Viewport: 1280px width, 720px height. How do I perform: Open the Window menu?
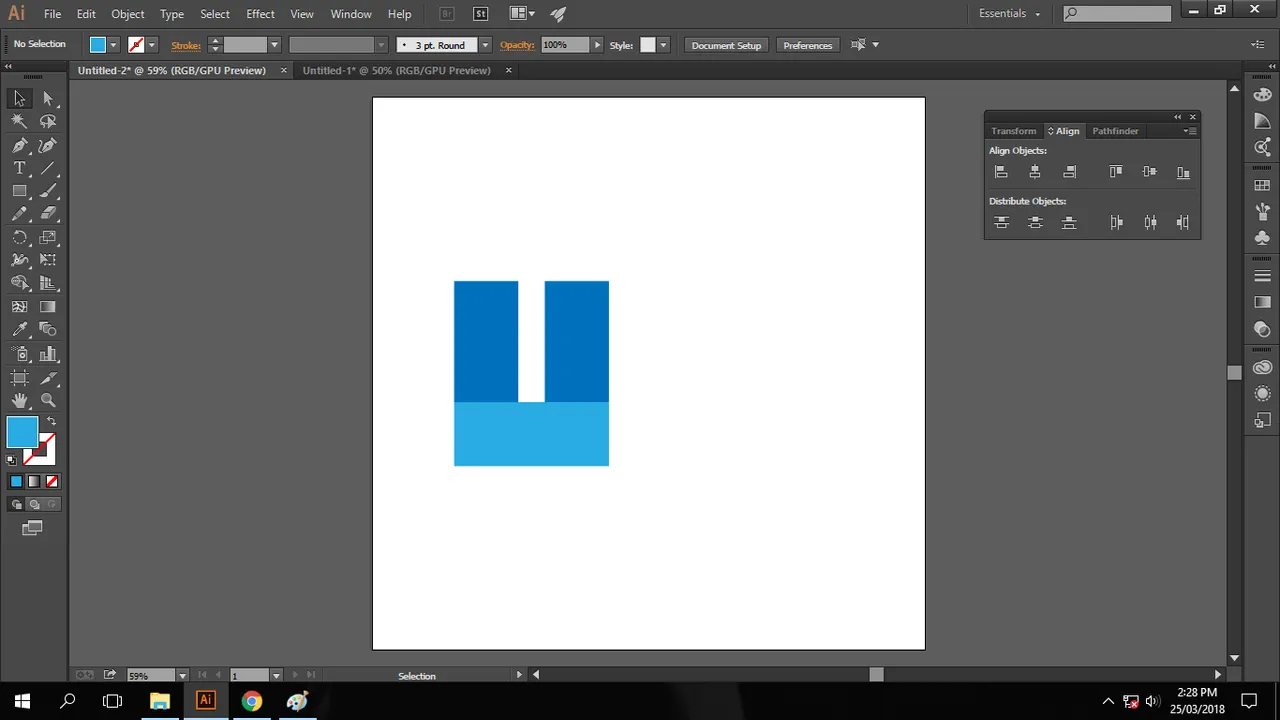351,14
